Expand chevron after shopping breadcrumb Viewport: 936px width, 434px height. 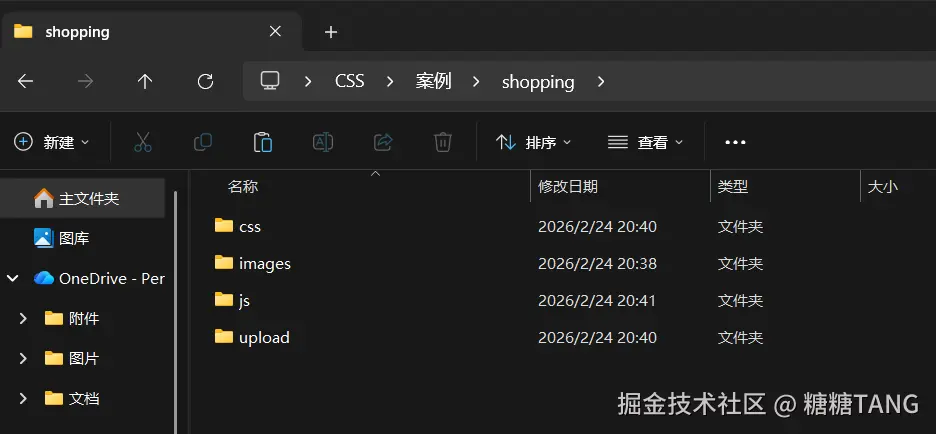pyautogui.click(x=601, y=81)
